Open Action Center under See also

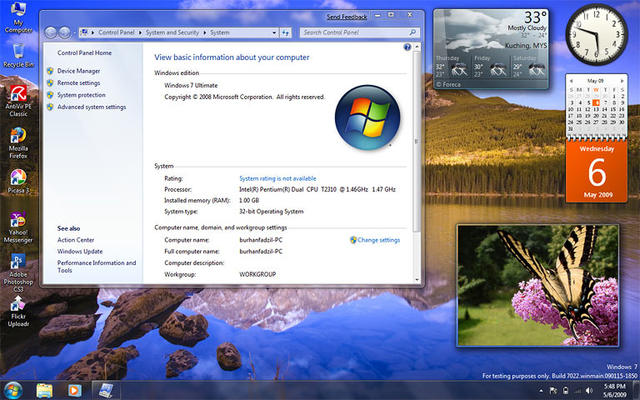pyautogui.click(x=76, y=240)
